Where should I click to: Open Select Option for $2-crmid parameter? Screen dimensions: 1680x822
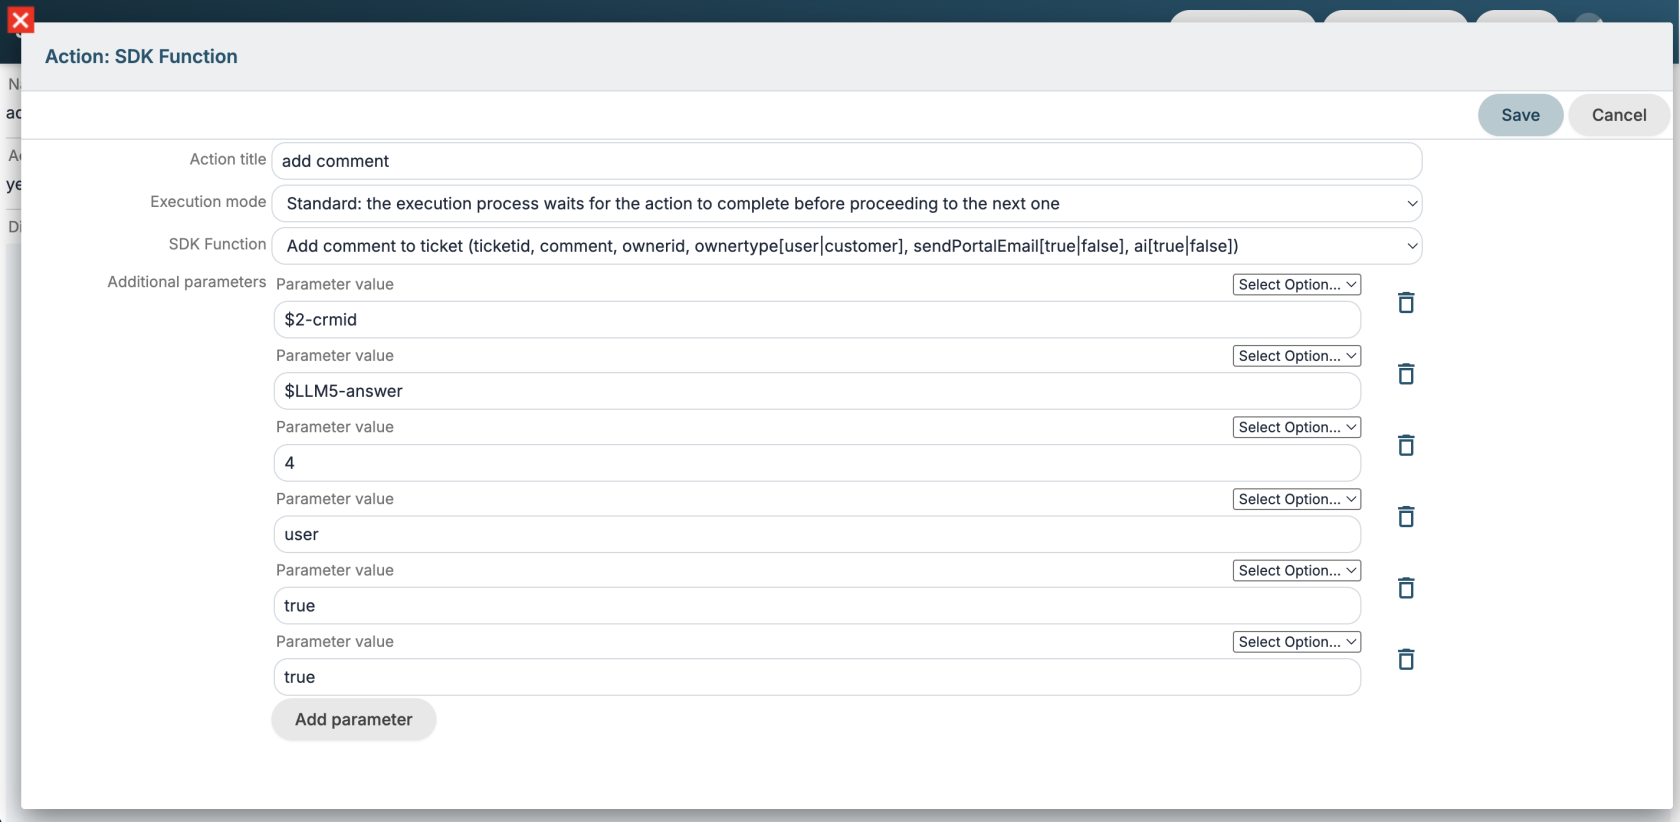click(1297, 285)
